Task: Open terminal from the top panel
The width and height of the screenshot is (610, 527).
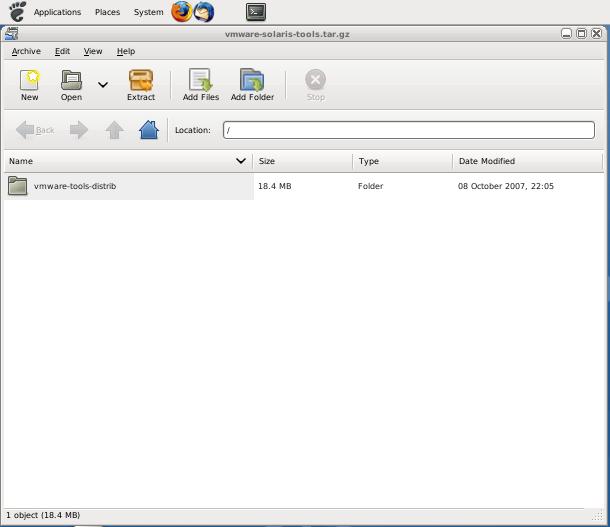Action: [256, 12]
